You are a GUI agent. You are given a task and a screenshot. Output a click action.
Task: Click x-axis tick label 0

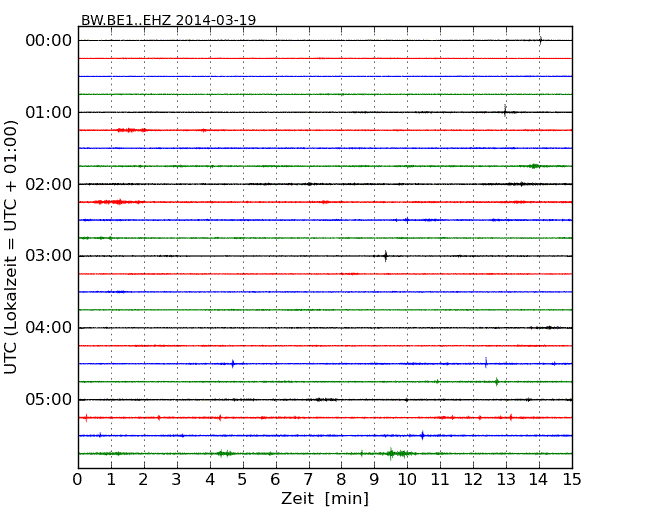click(x=78, y=479)
